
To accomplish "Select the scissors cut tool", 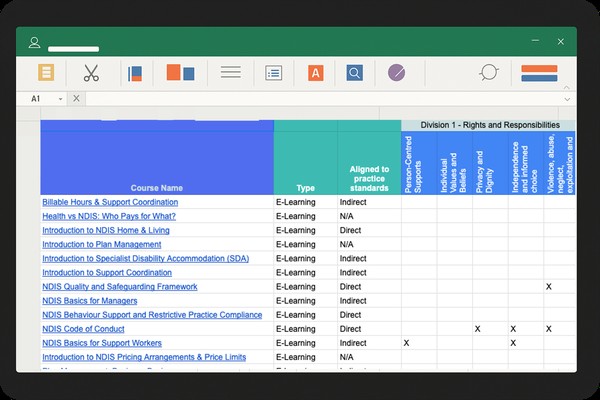I will 91,73.
